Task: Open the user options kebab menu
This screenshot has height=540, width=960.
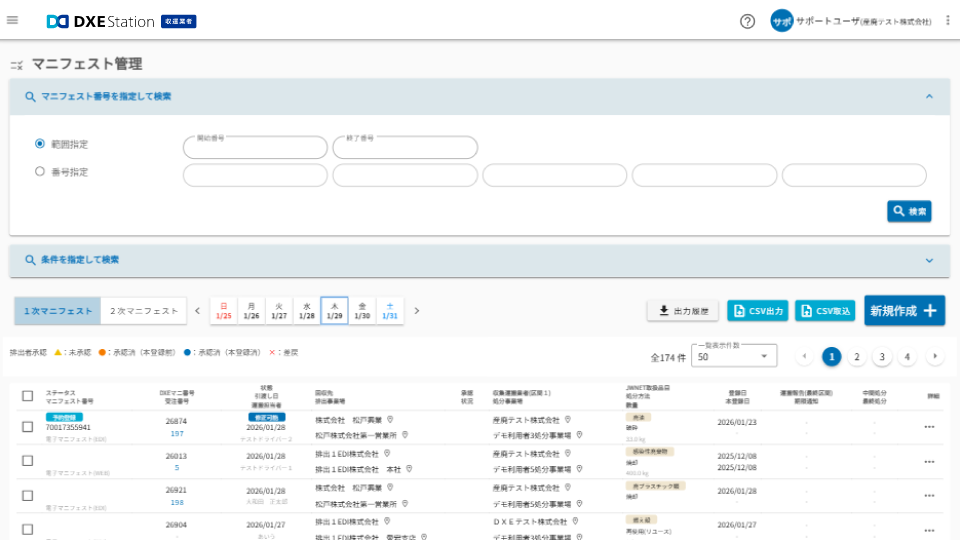Action: 947,21
